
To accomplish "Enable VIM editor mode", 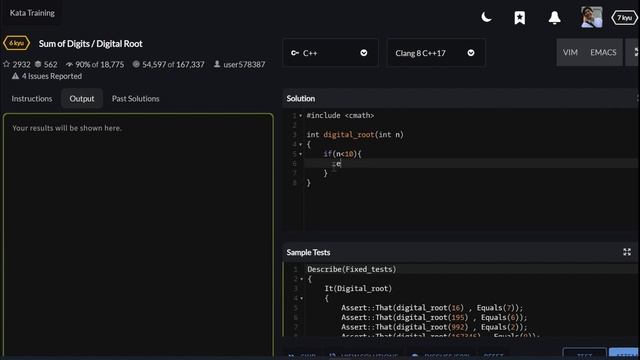I will (570, 52).
